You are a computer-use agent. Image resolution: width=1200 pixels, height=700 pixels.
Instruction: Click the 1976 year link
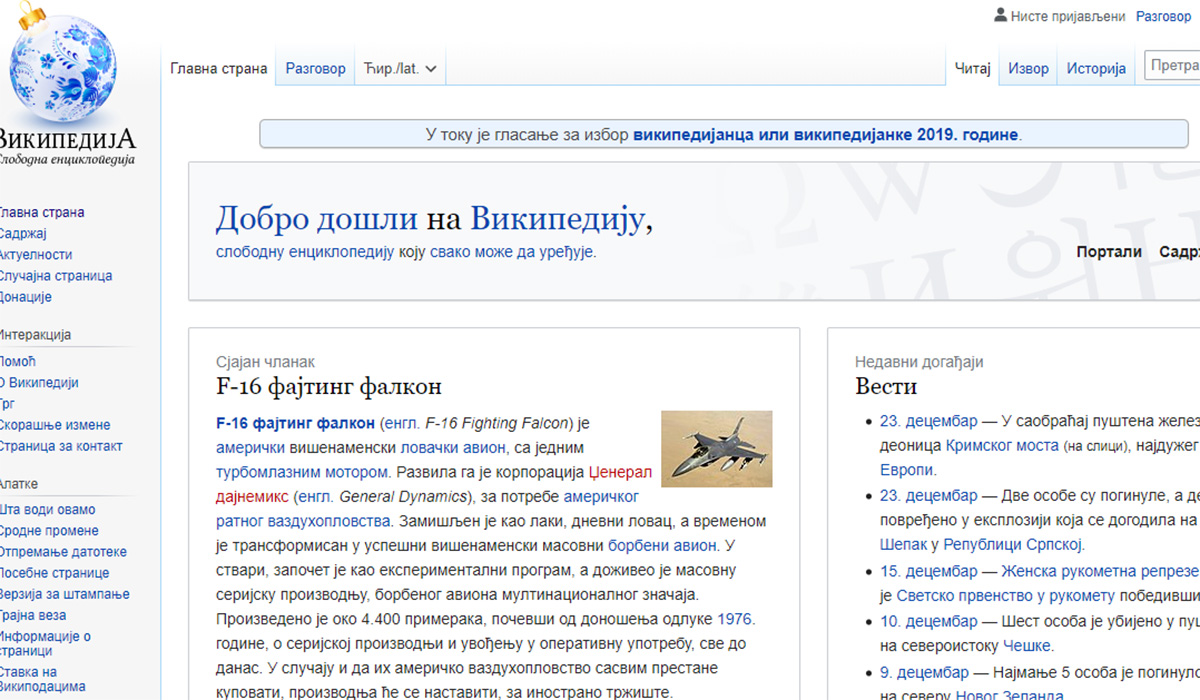[x=734, y=620]
